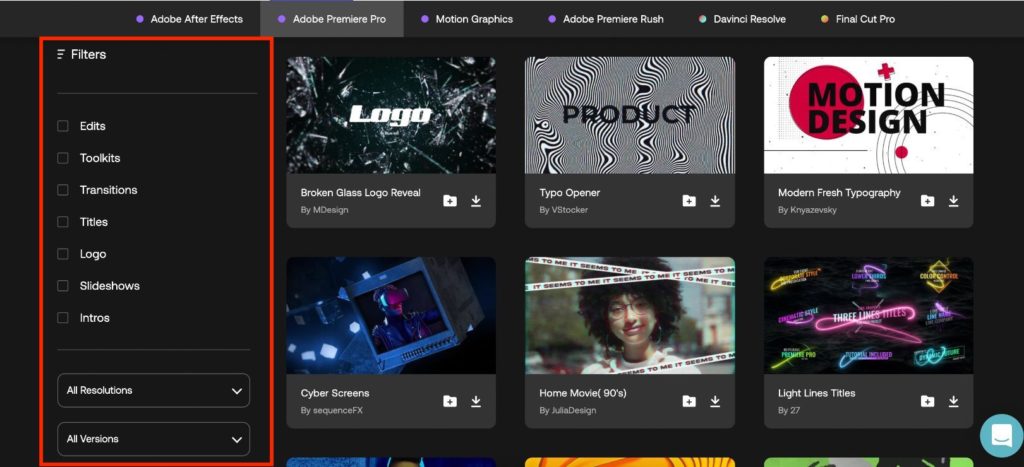Viewport: 1024px width, 467px height.
Task: Open the All Versions dropdown
Action: pos(153,439)
